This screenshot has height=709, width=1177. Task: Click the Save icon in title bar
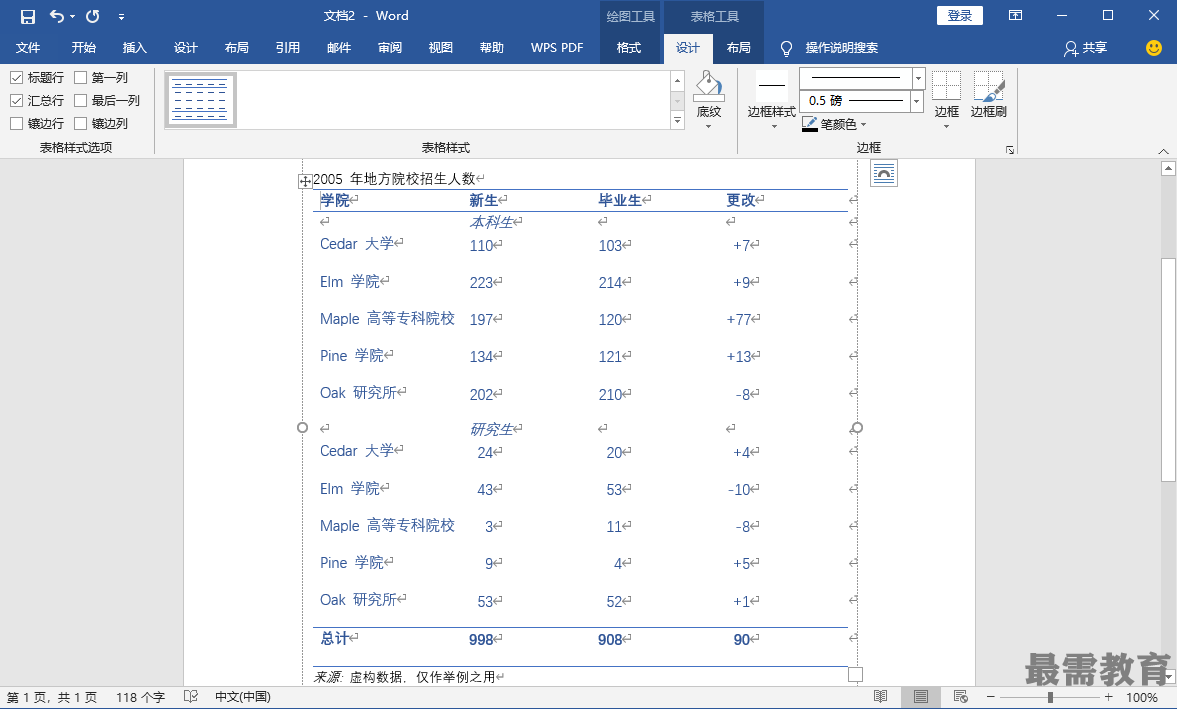[28, 17]
